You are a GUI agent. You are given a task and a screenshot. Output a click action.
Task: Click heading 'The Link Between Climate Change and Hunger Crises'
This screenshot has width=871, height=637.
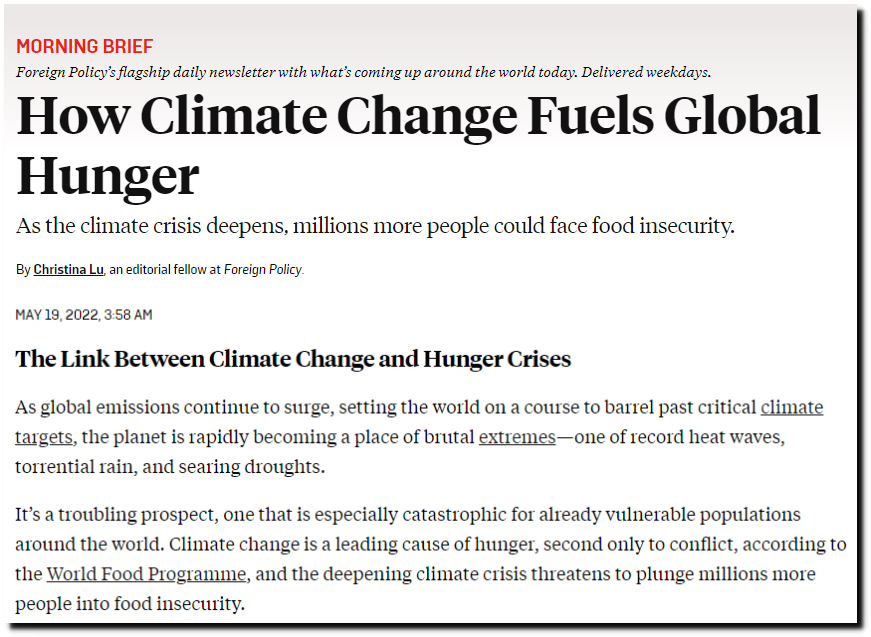pyautogui.click(x=293, y=359)
